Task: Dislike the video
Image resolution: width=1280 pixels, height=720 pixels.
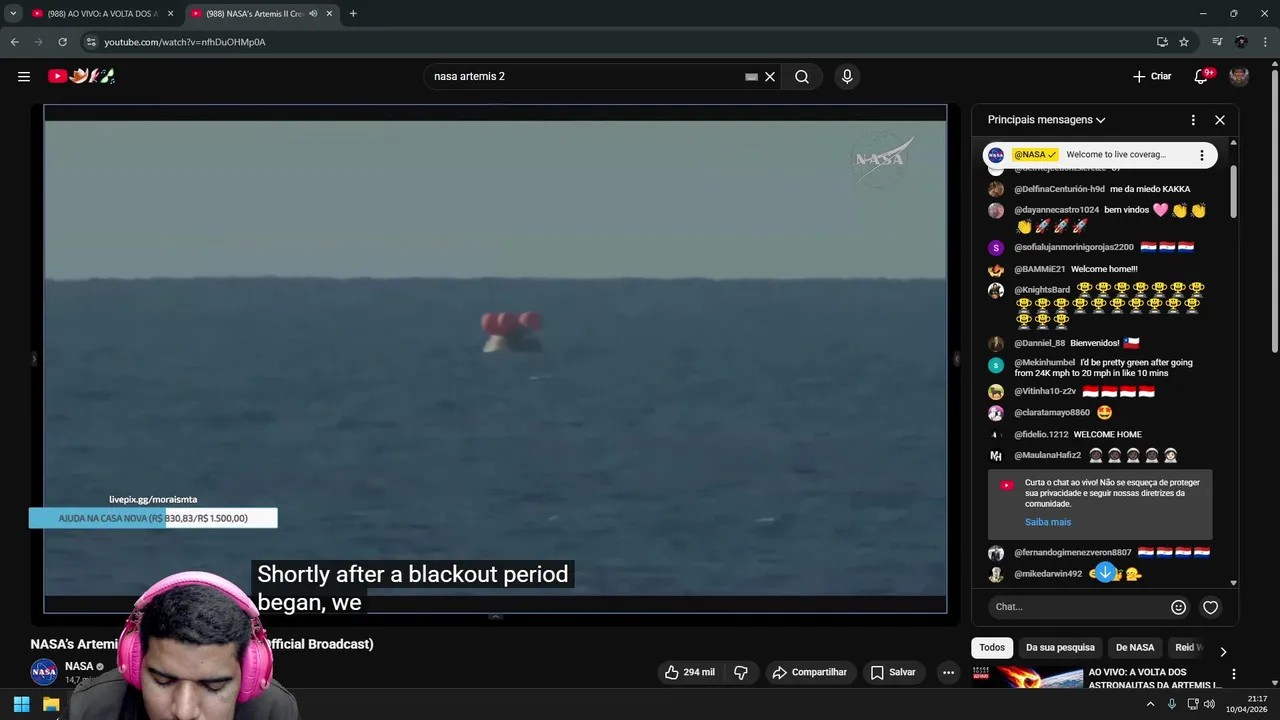Action: (741, 672)
